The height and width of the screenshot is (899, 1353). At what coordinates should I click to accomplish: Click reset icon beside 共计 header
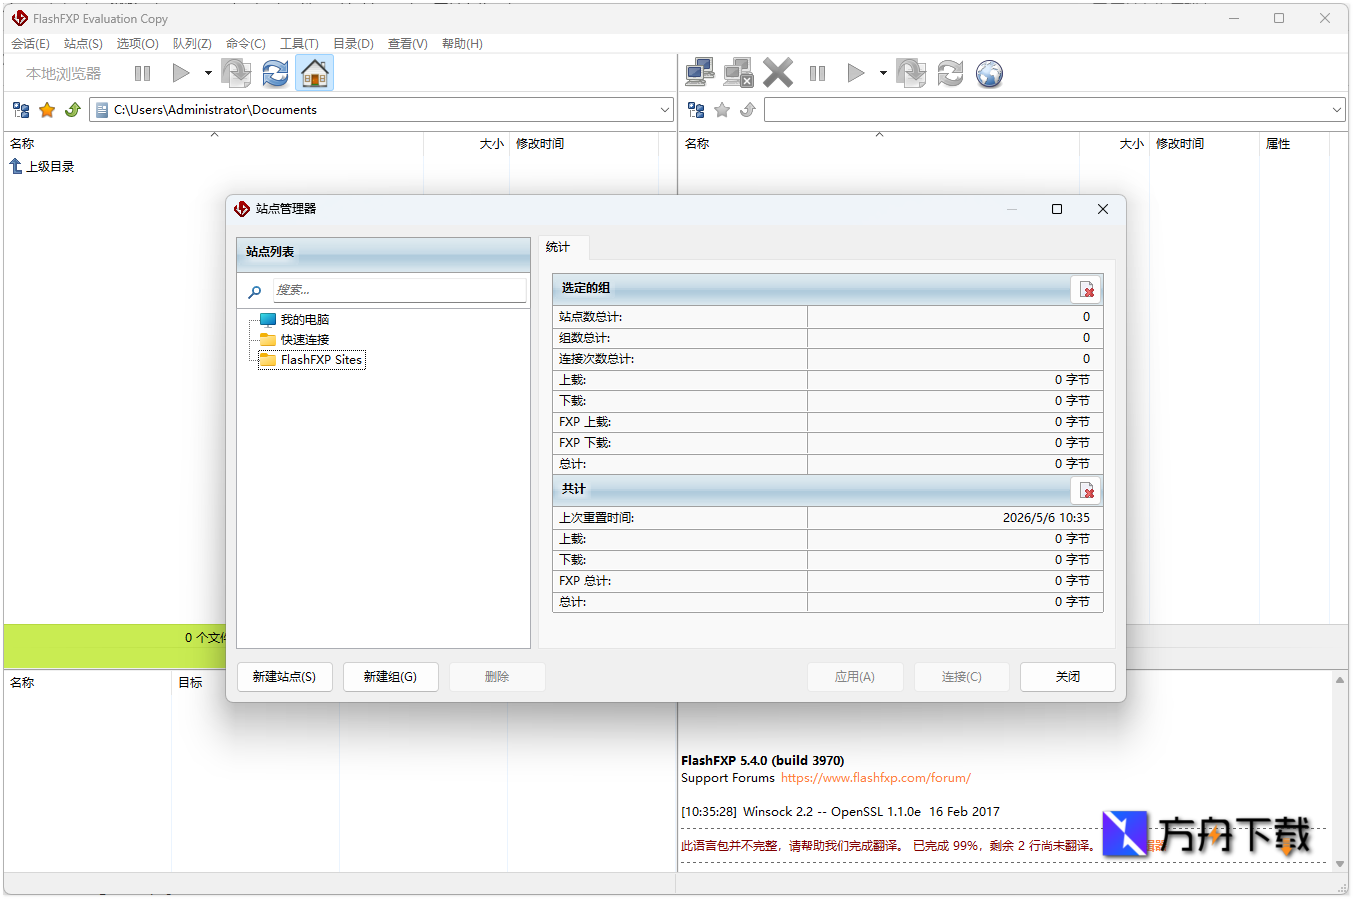(x=1087, y=491)
